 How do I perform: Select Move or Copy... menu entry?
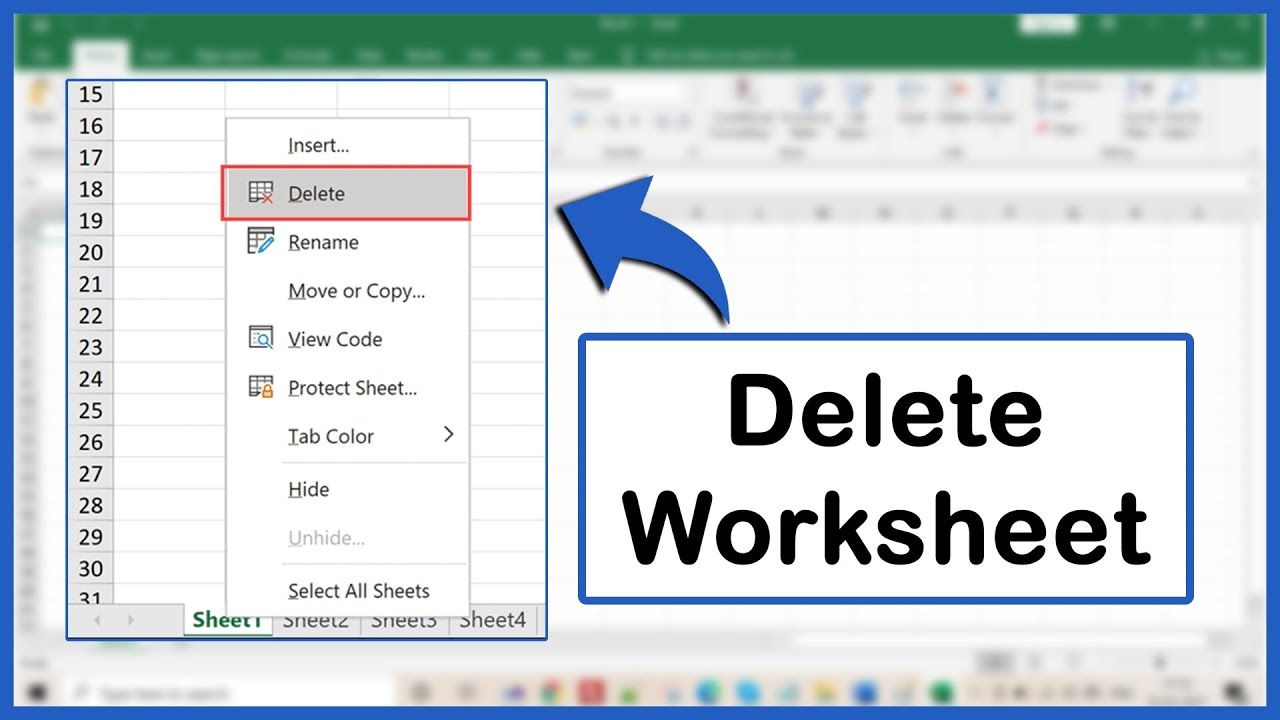[356, 291]
